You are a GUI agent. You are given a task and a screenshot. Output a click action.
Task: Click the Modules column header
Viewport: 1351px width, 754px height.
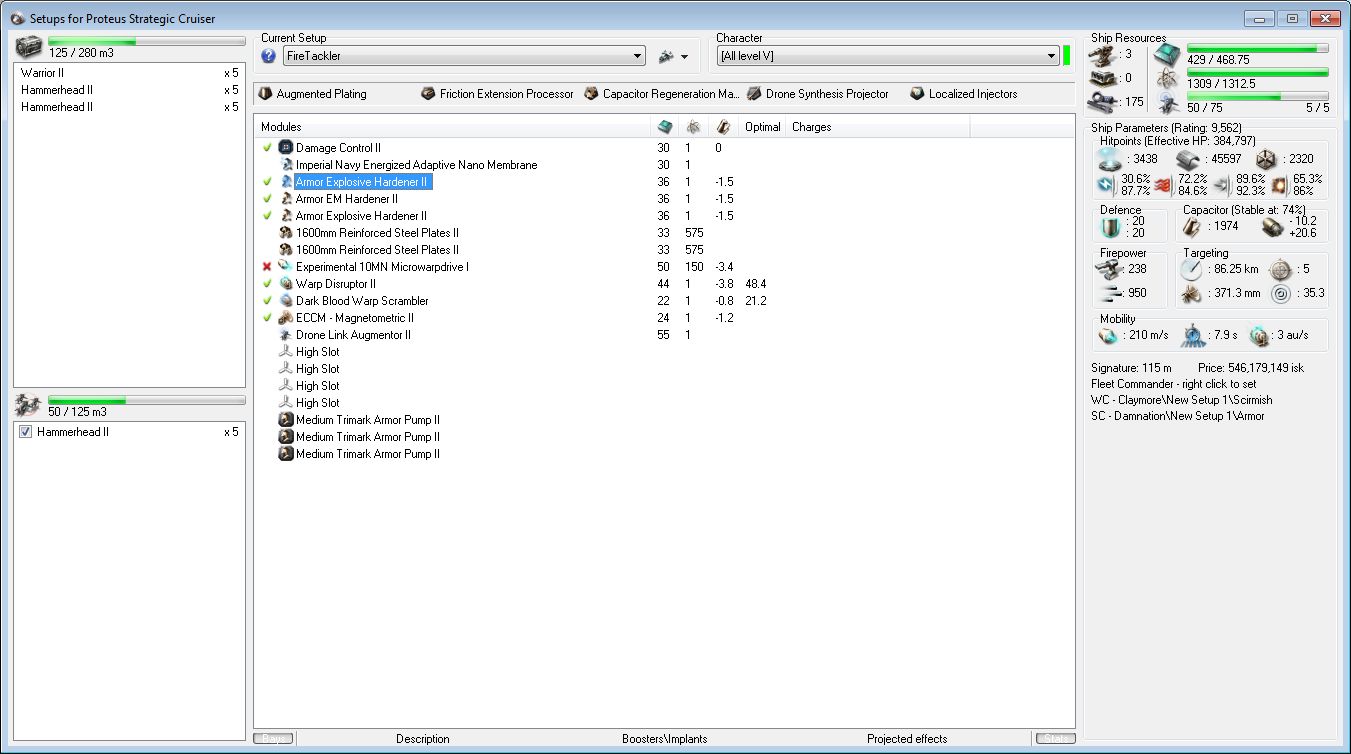tap(452, 127)
